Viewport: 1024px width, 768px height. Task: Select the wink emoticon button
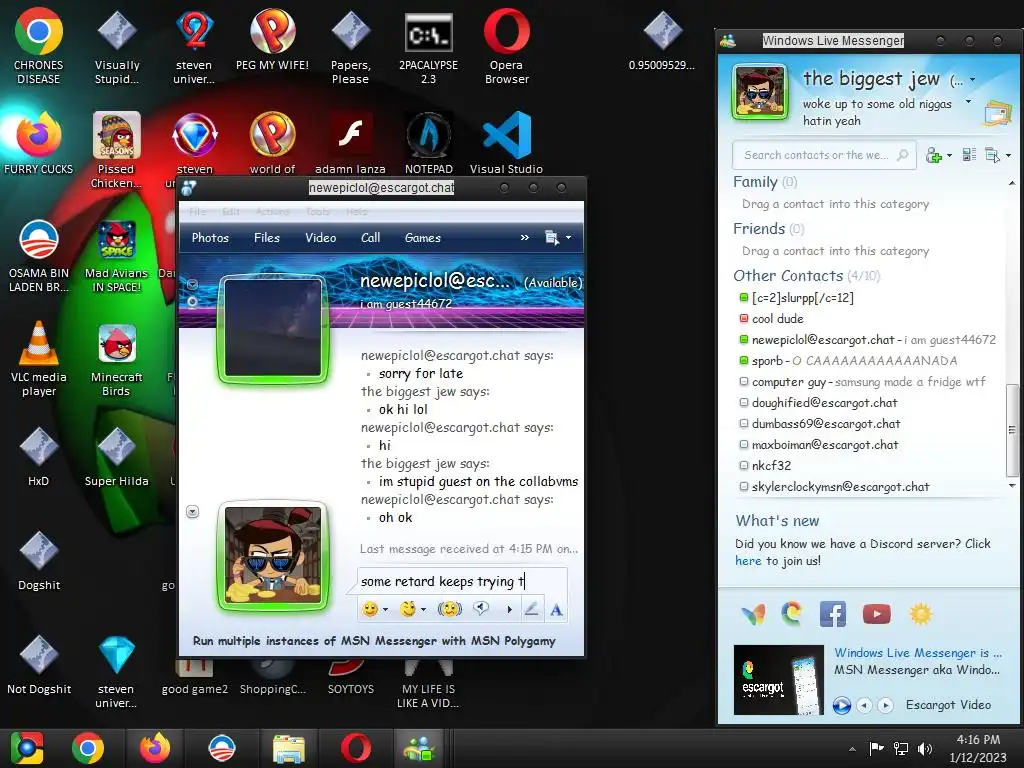[408, 609]
